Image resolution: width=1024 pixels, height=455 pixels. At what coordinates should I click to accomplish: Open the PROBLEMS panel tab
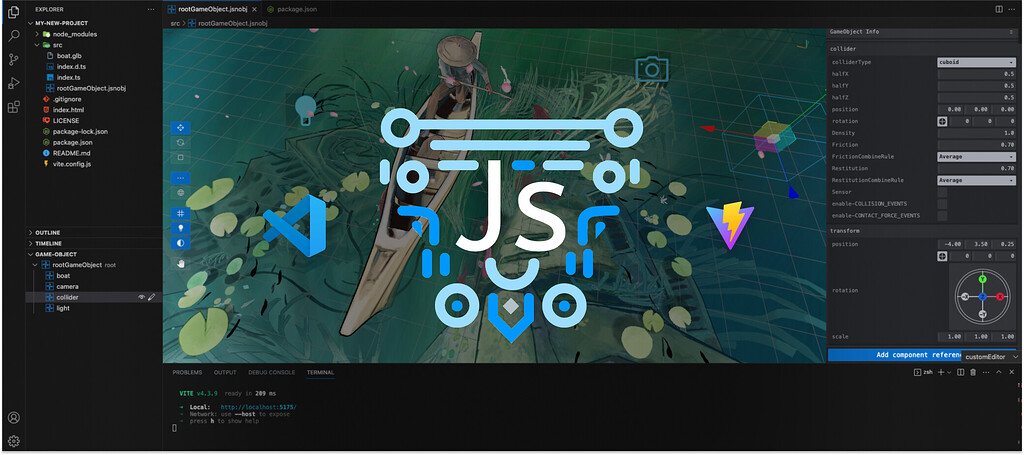[x=187, y=373]
